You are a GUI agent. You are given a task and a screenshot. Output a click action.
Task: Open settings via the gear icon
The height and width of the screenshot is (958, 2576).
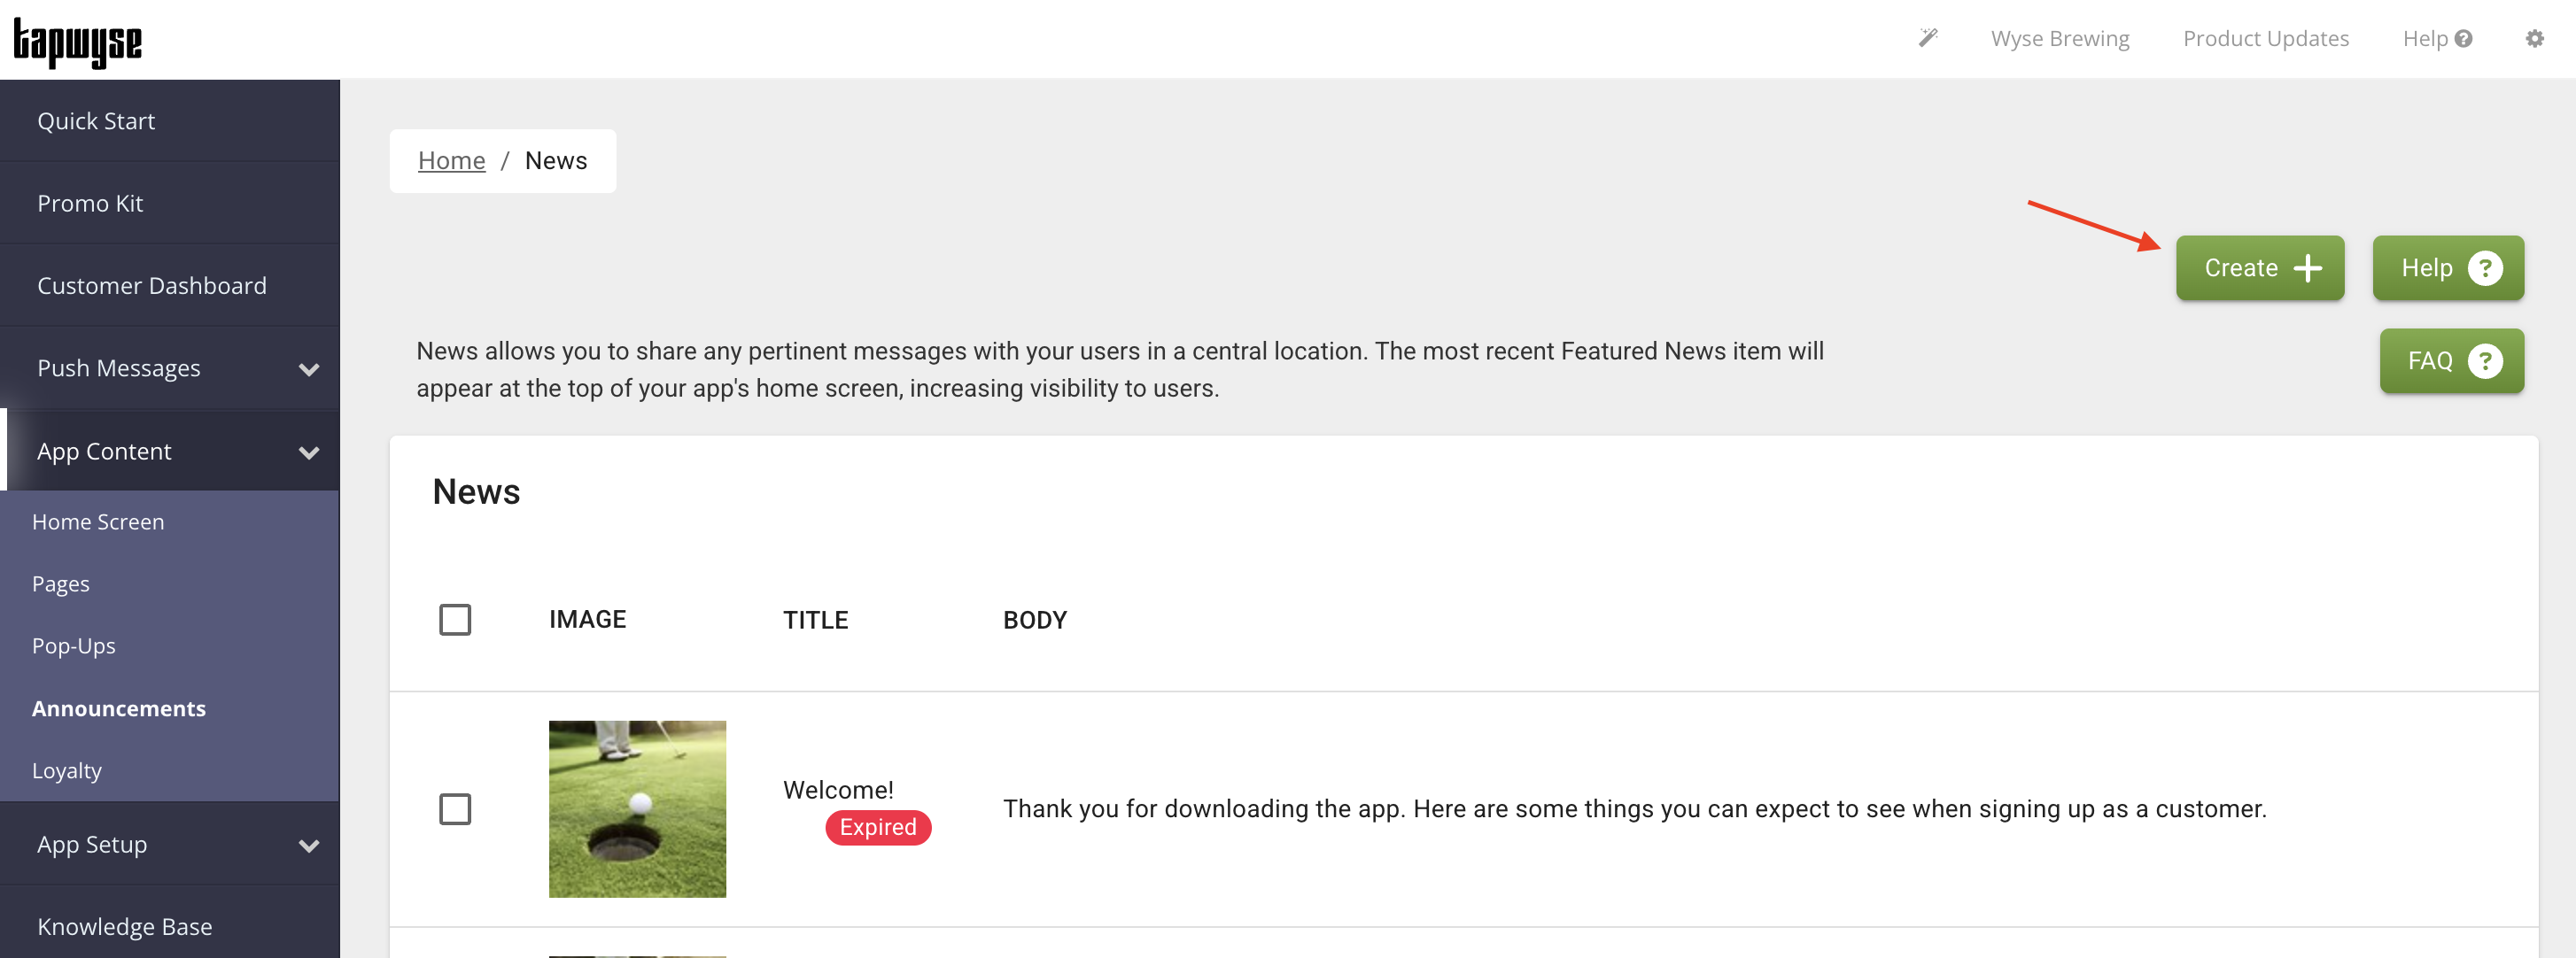tap(2534, 38)
